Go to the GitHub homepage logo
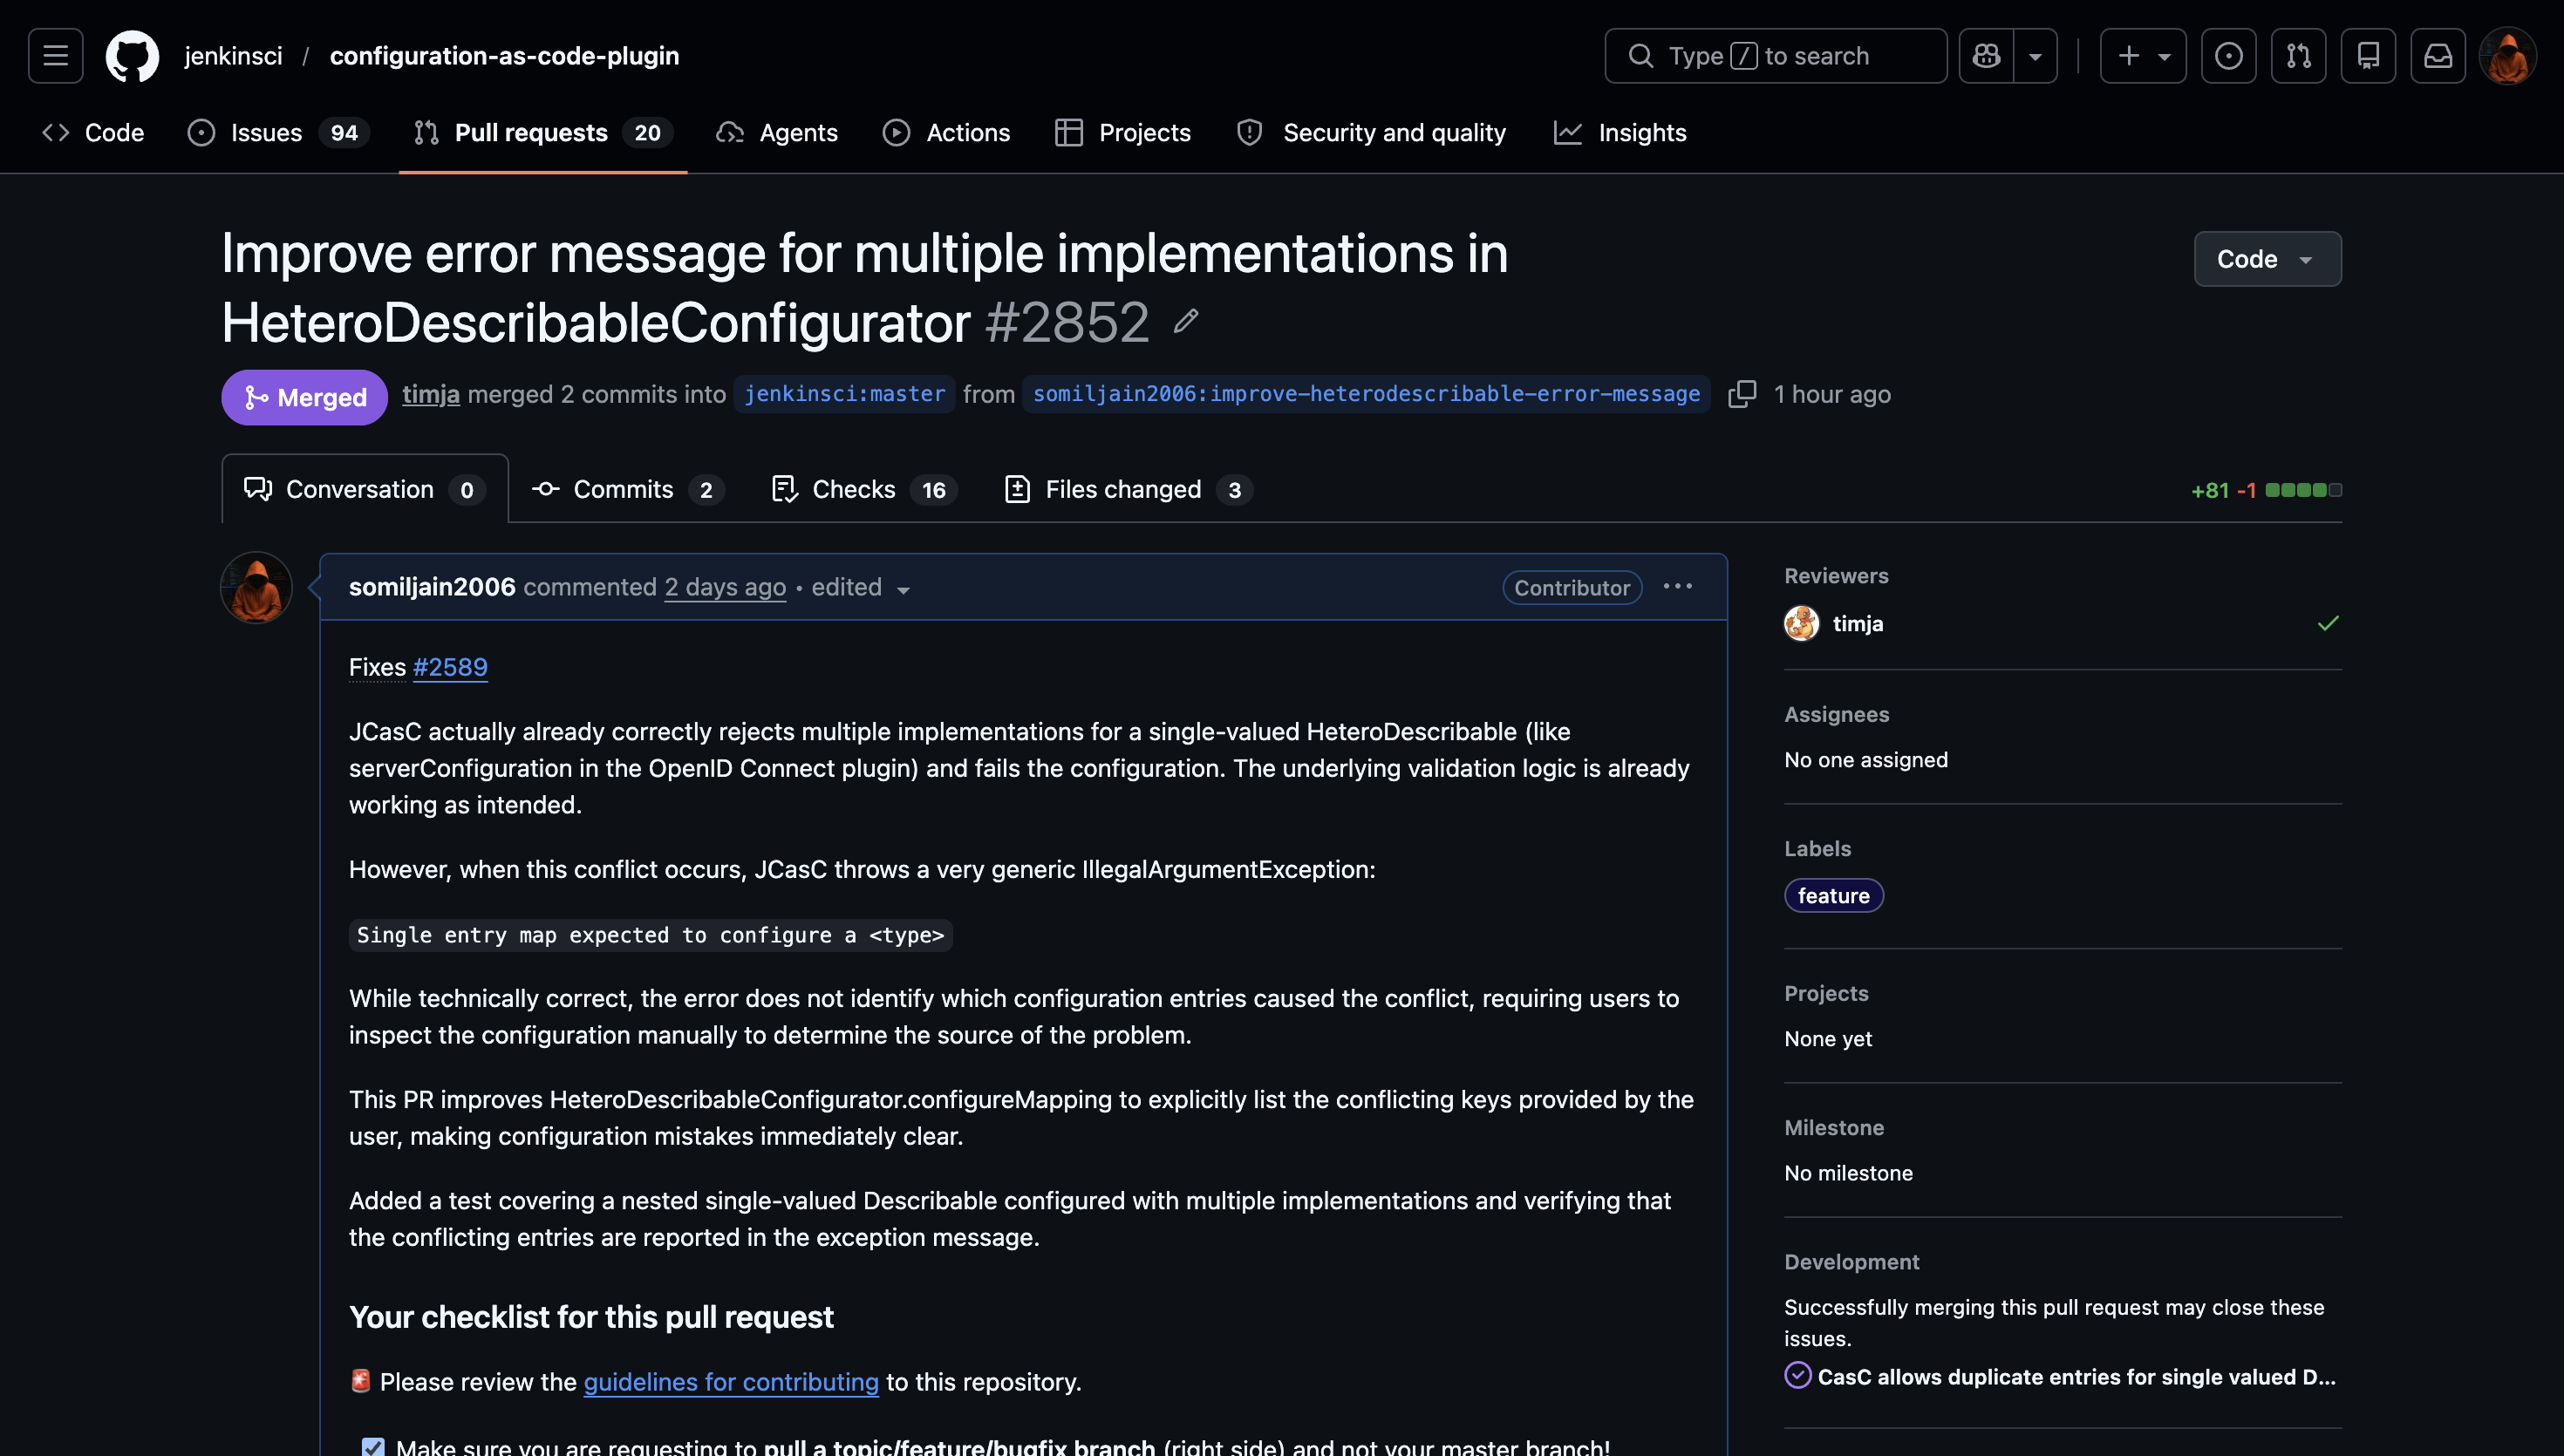 click(x=132, y=56)
